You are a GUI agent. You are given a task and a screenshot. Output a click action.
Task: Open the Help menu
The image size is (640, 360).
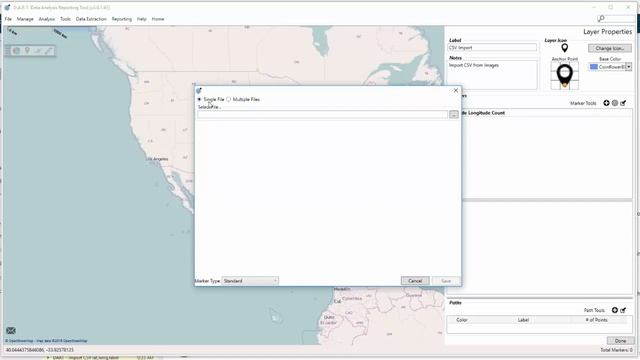click(142, 19)
